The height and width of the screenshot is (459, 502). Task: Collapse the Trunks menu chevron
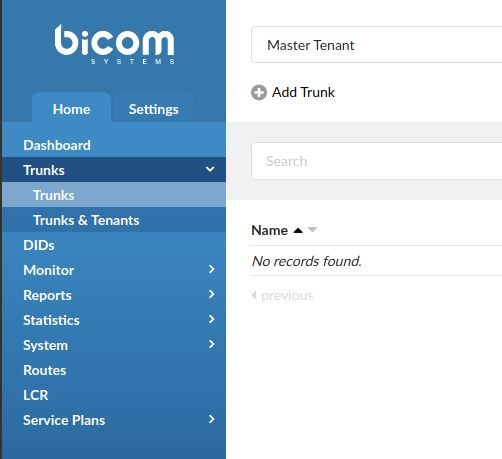click(210, 169)
